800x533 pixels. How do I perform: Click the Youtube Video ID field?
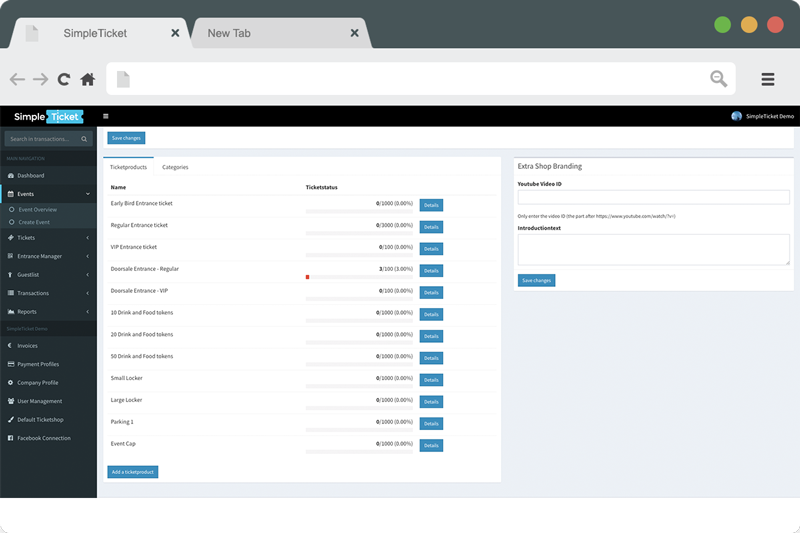click(654, 197)
